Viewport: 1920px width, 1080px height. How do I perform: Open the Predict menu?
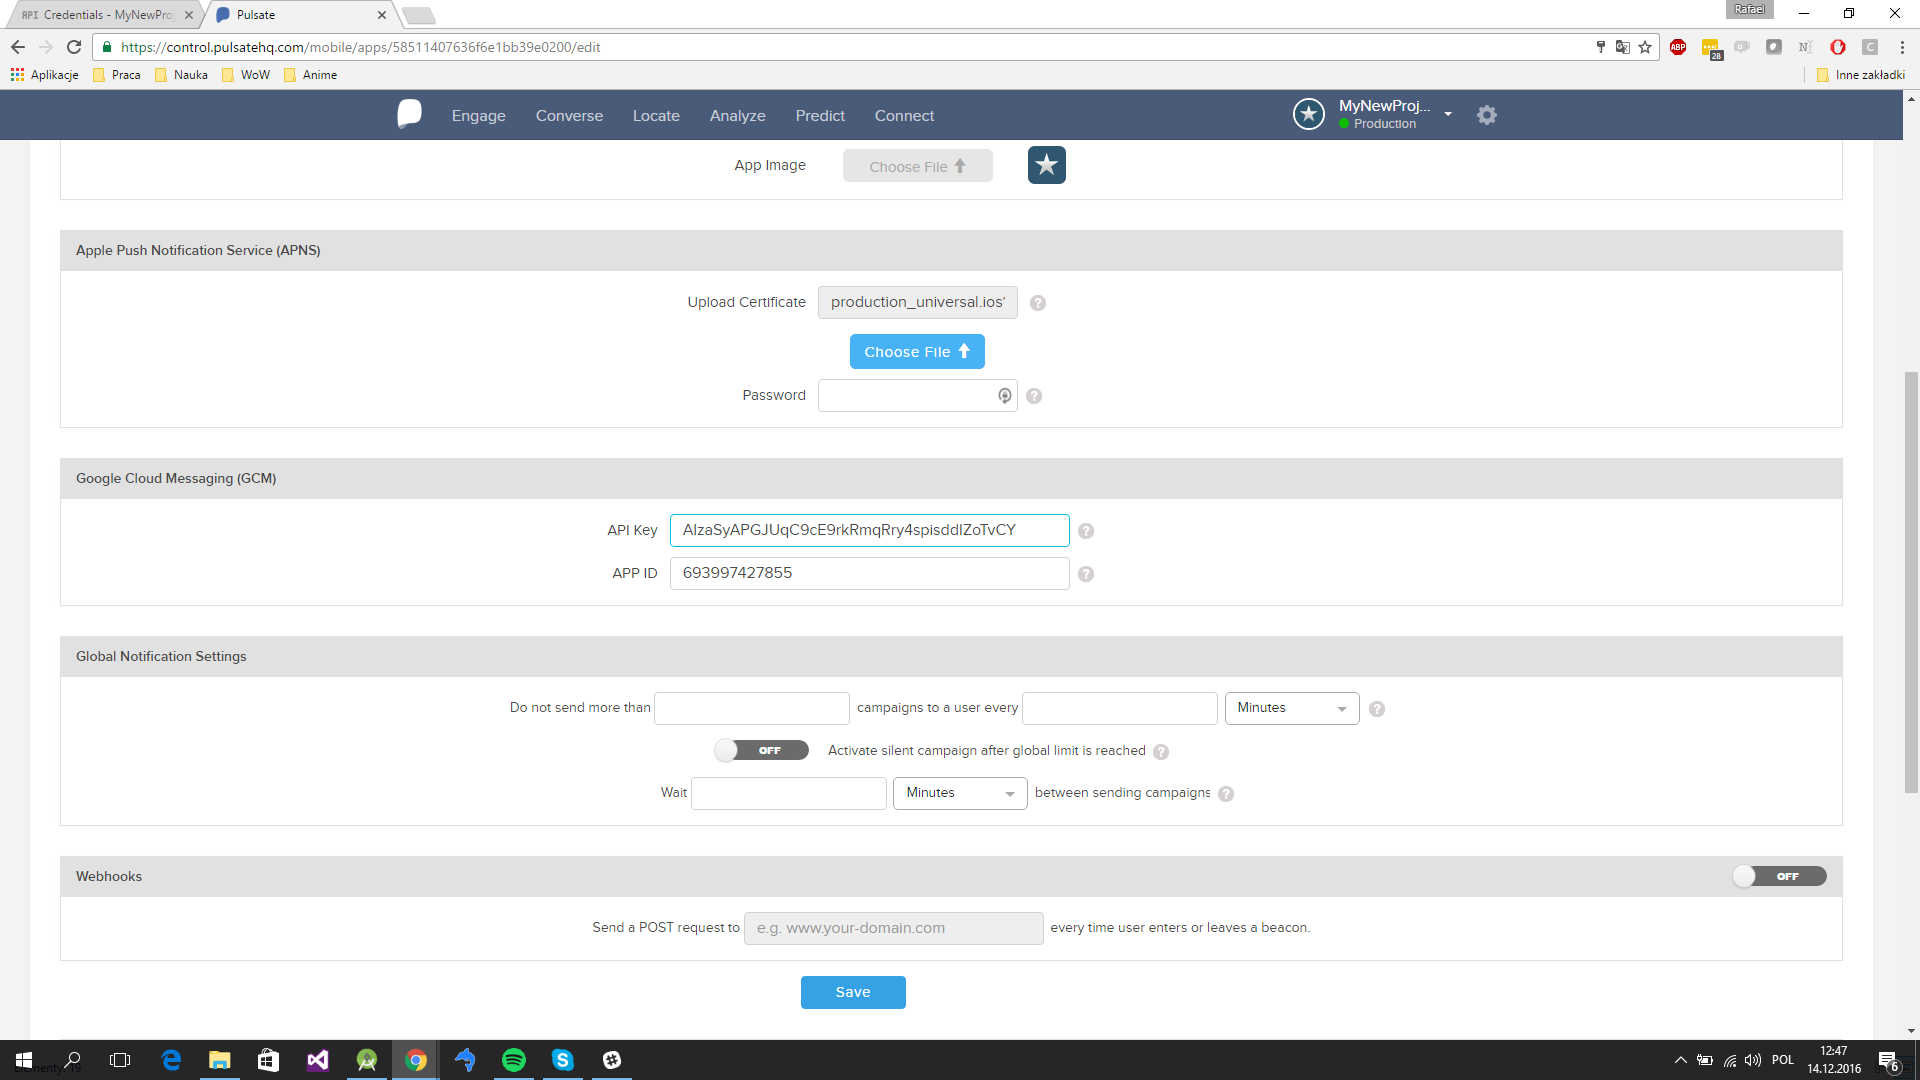[820, 116]
